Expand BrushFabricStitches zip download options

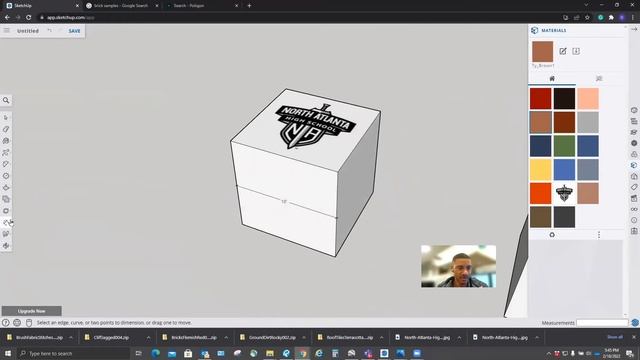click(71, 338)
